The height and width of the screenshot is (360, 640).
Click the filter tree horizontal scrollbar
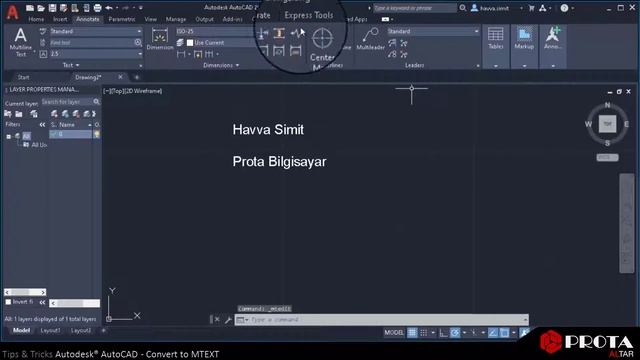click(x=25, y=292)
